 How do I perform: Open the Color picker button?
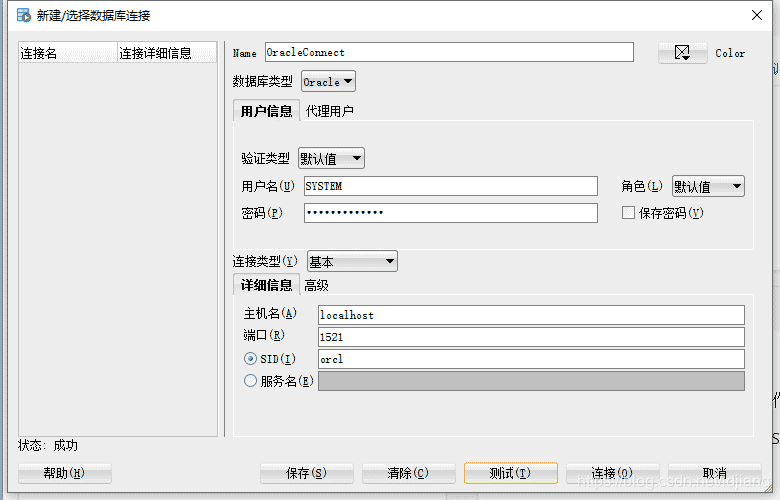pyautogui.click(x=682, y=53)
